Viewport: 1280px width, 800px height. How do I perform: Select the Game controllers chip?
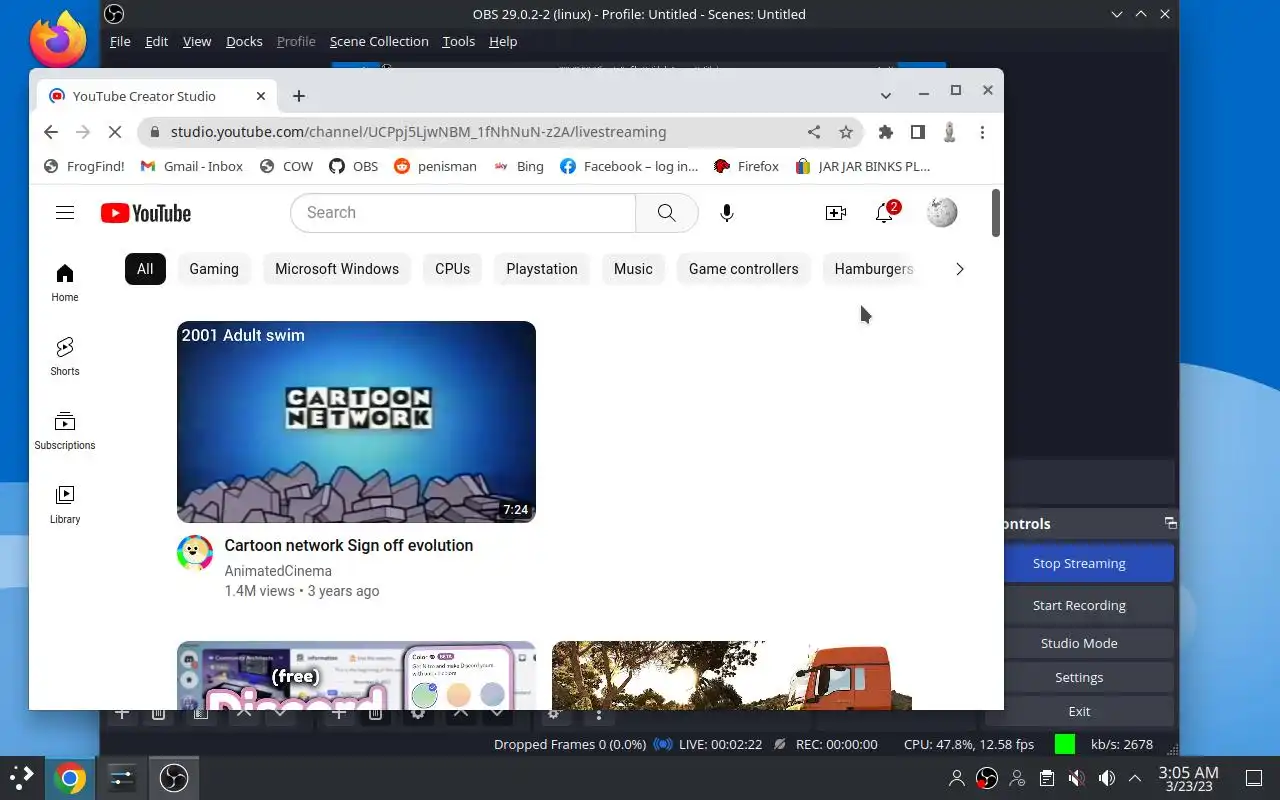(743, 269)
